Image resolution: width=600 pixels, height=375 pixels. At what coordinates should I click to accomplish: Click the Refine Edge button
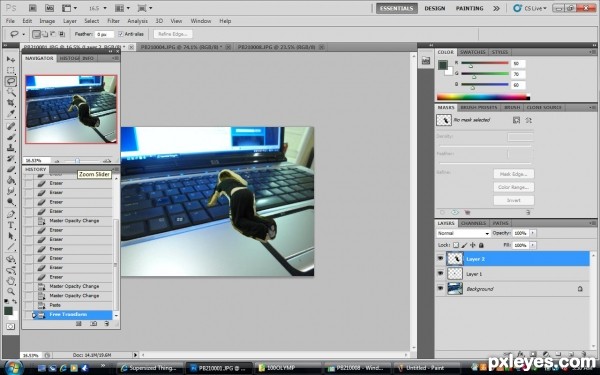coord(173,34)
